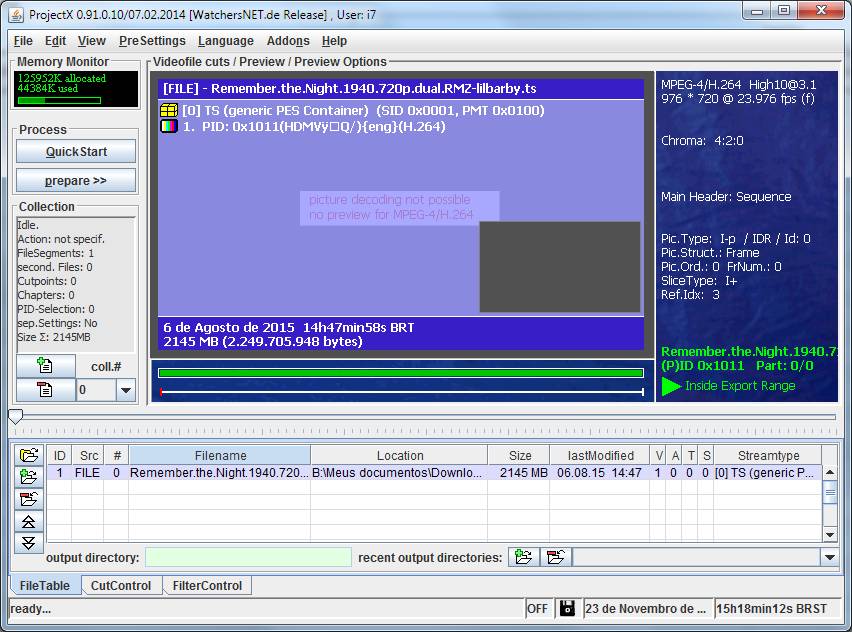Move the selected file down in the list

pyautogui.click(x=29, y=542)
